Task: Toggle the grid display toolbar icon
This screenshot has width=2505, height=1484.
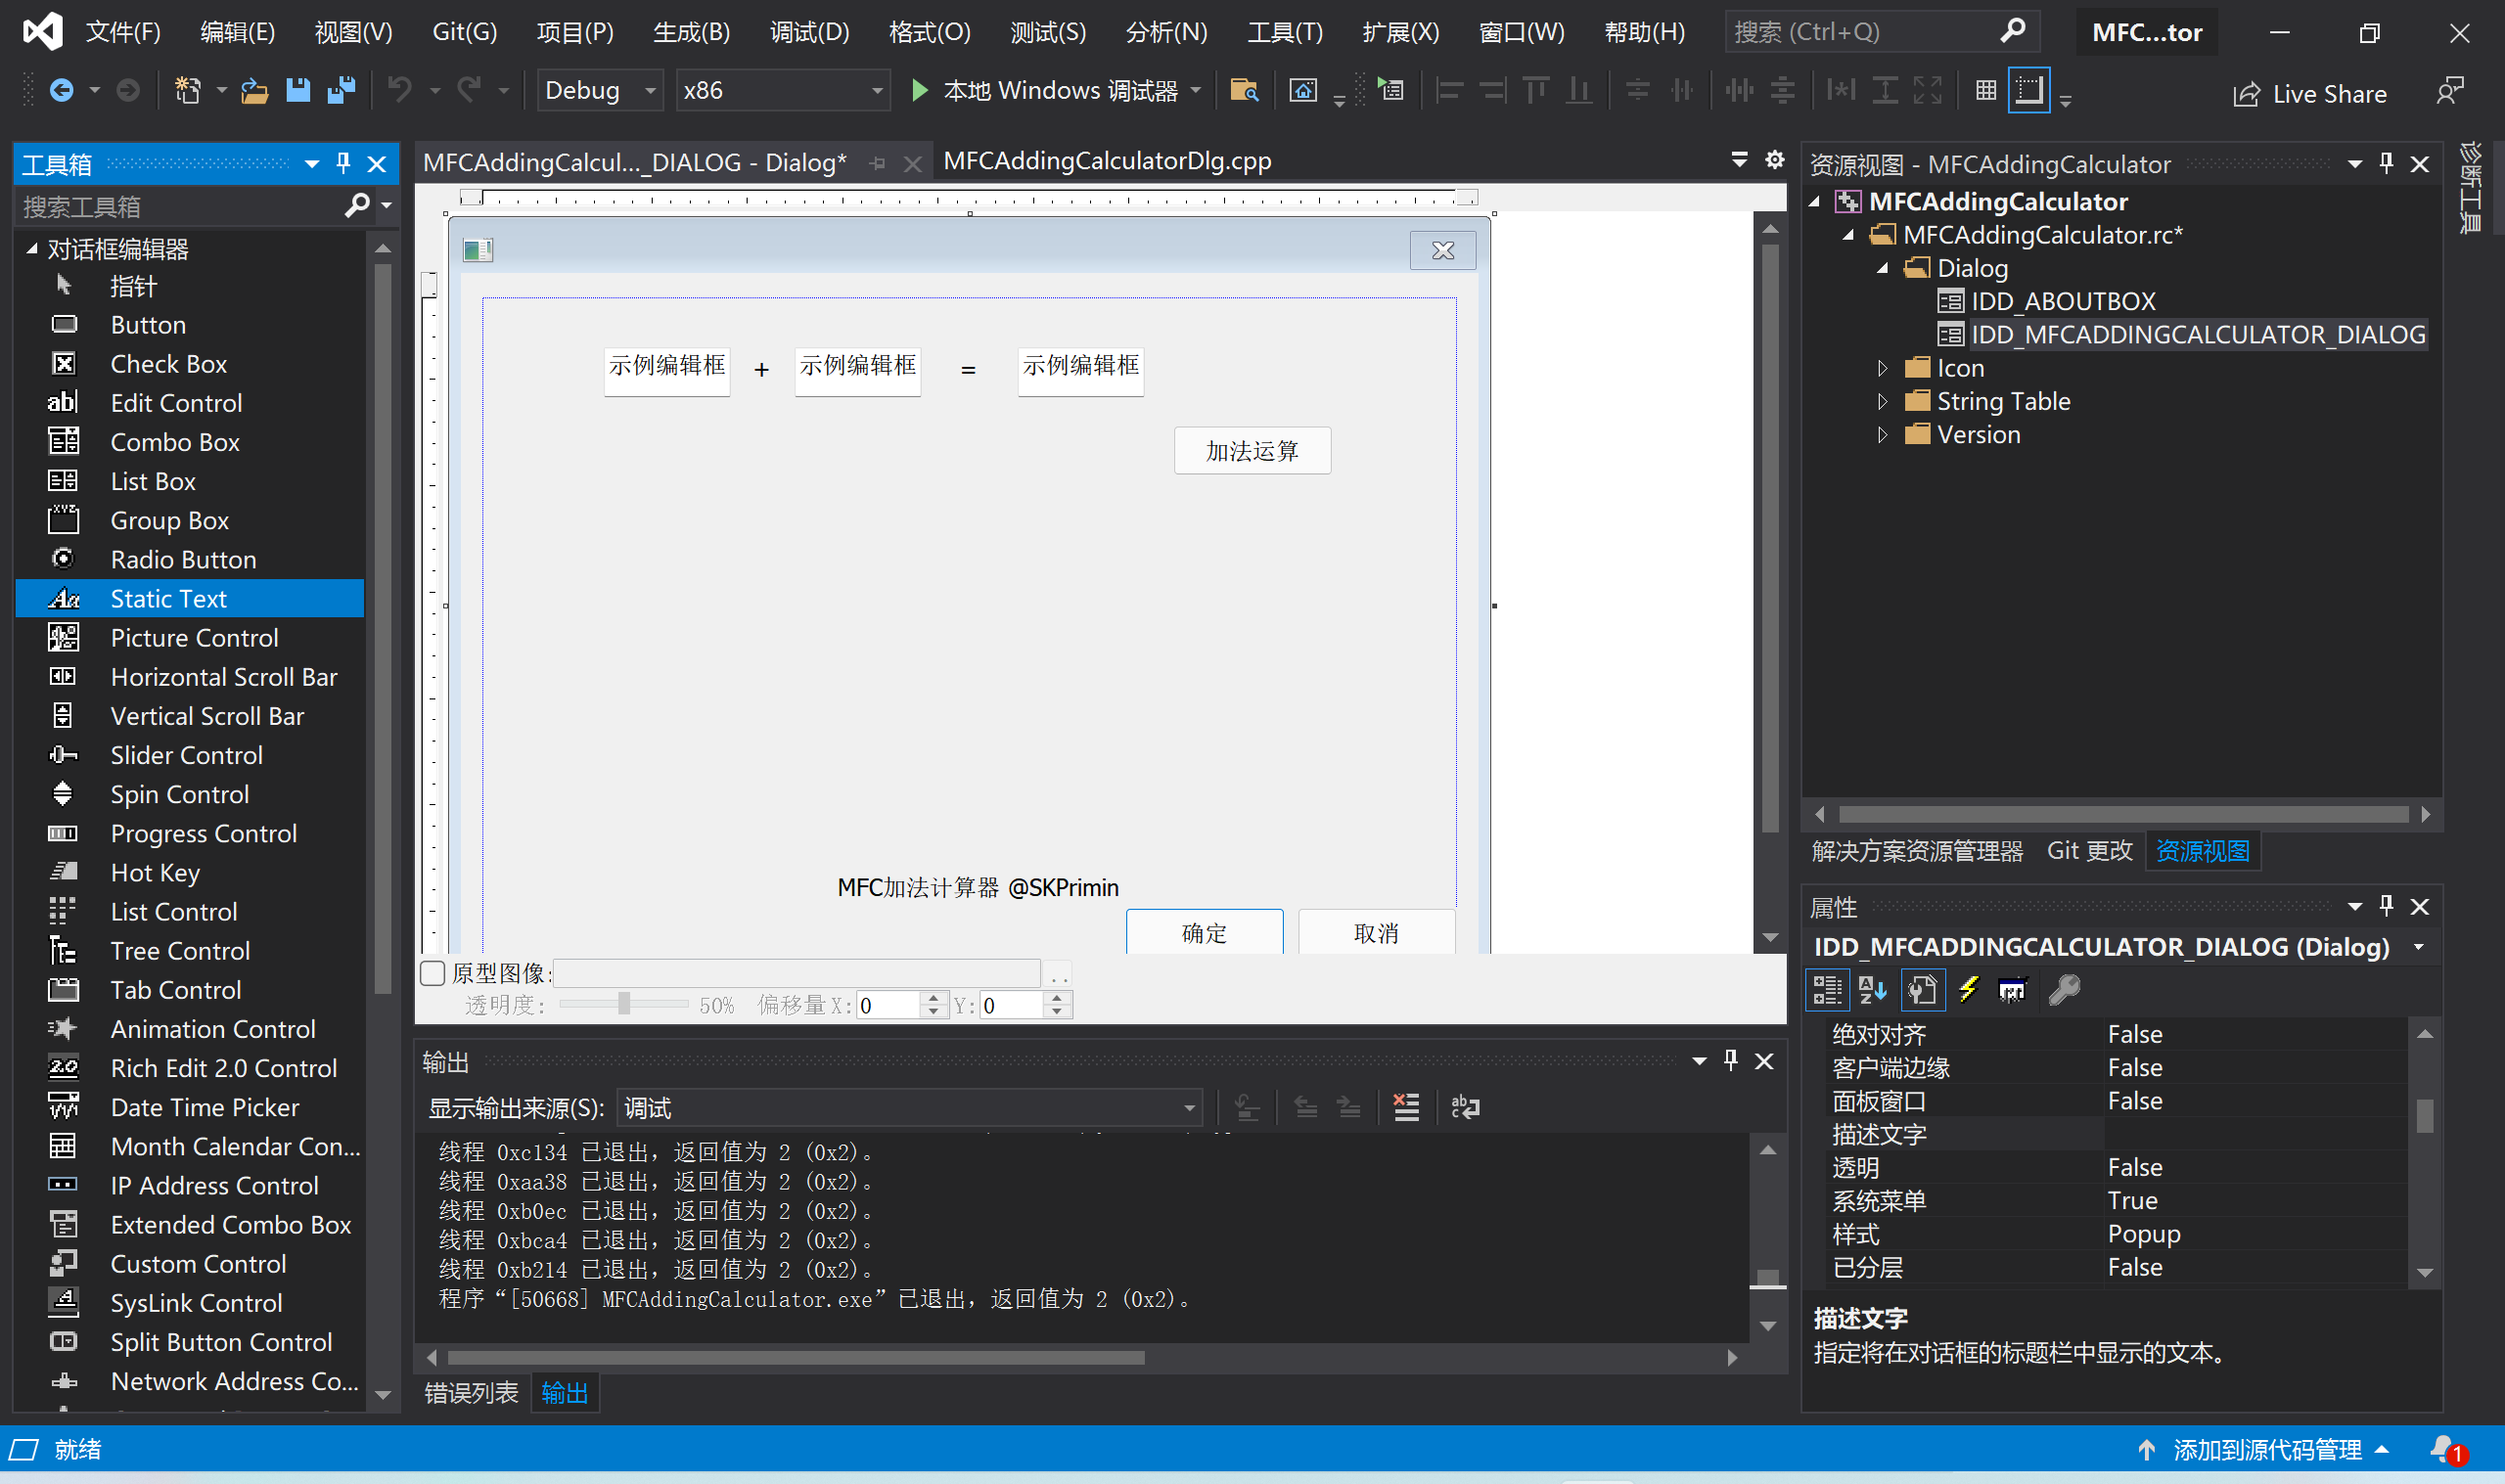Action: (1986, 91)
